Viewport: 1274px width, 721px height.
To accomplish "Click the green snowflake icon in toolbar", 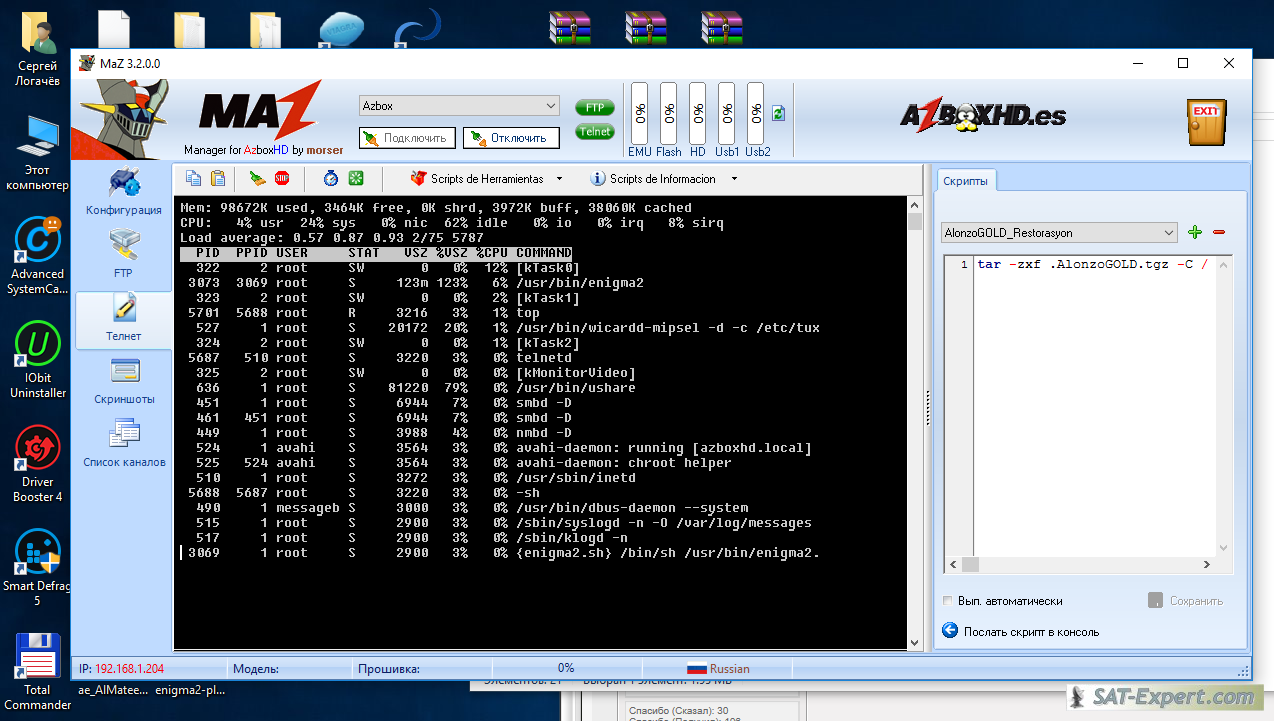I will point(355,179).
